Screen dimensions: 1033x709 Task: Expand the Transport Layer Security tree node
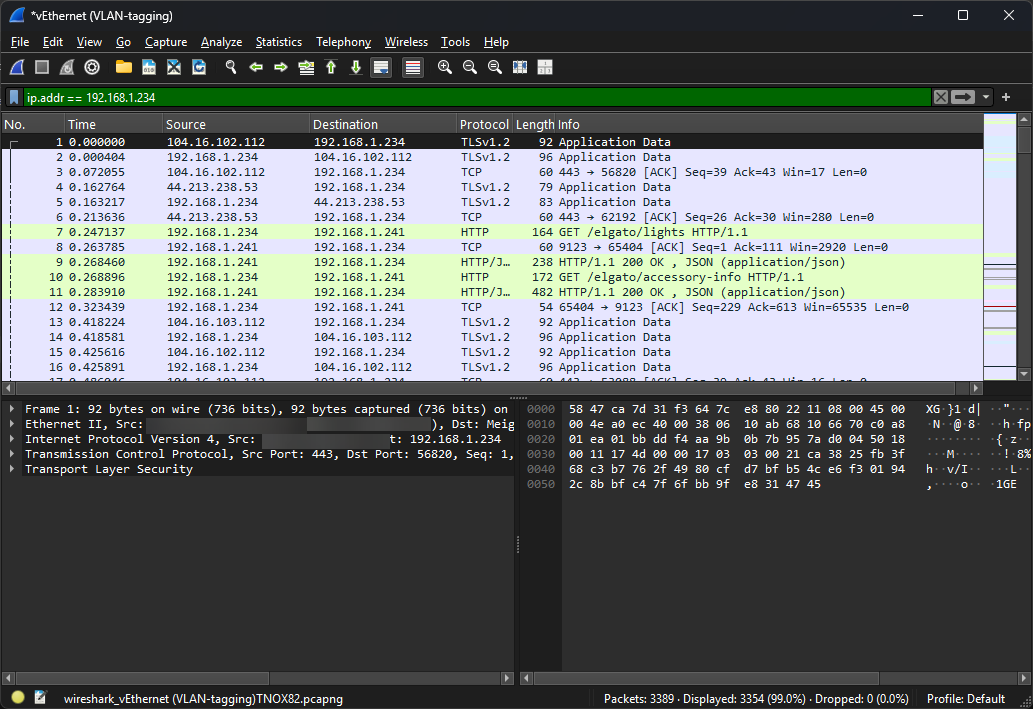point(12,469)
